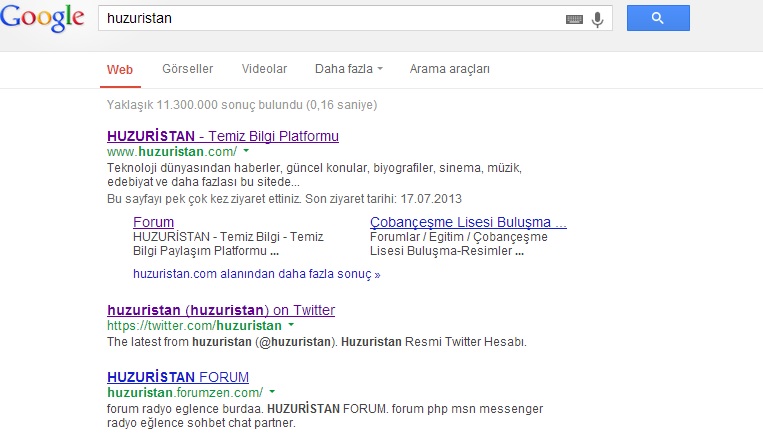Select the Web tab
This screenshot has height=443, width=763.
coord(120,70)
